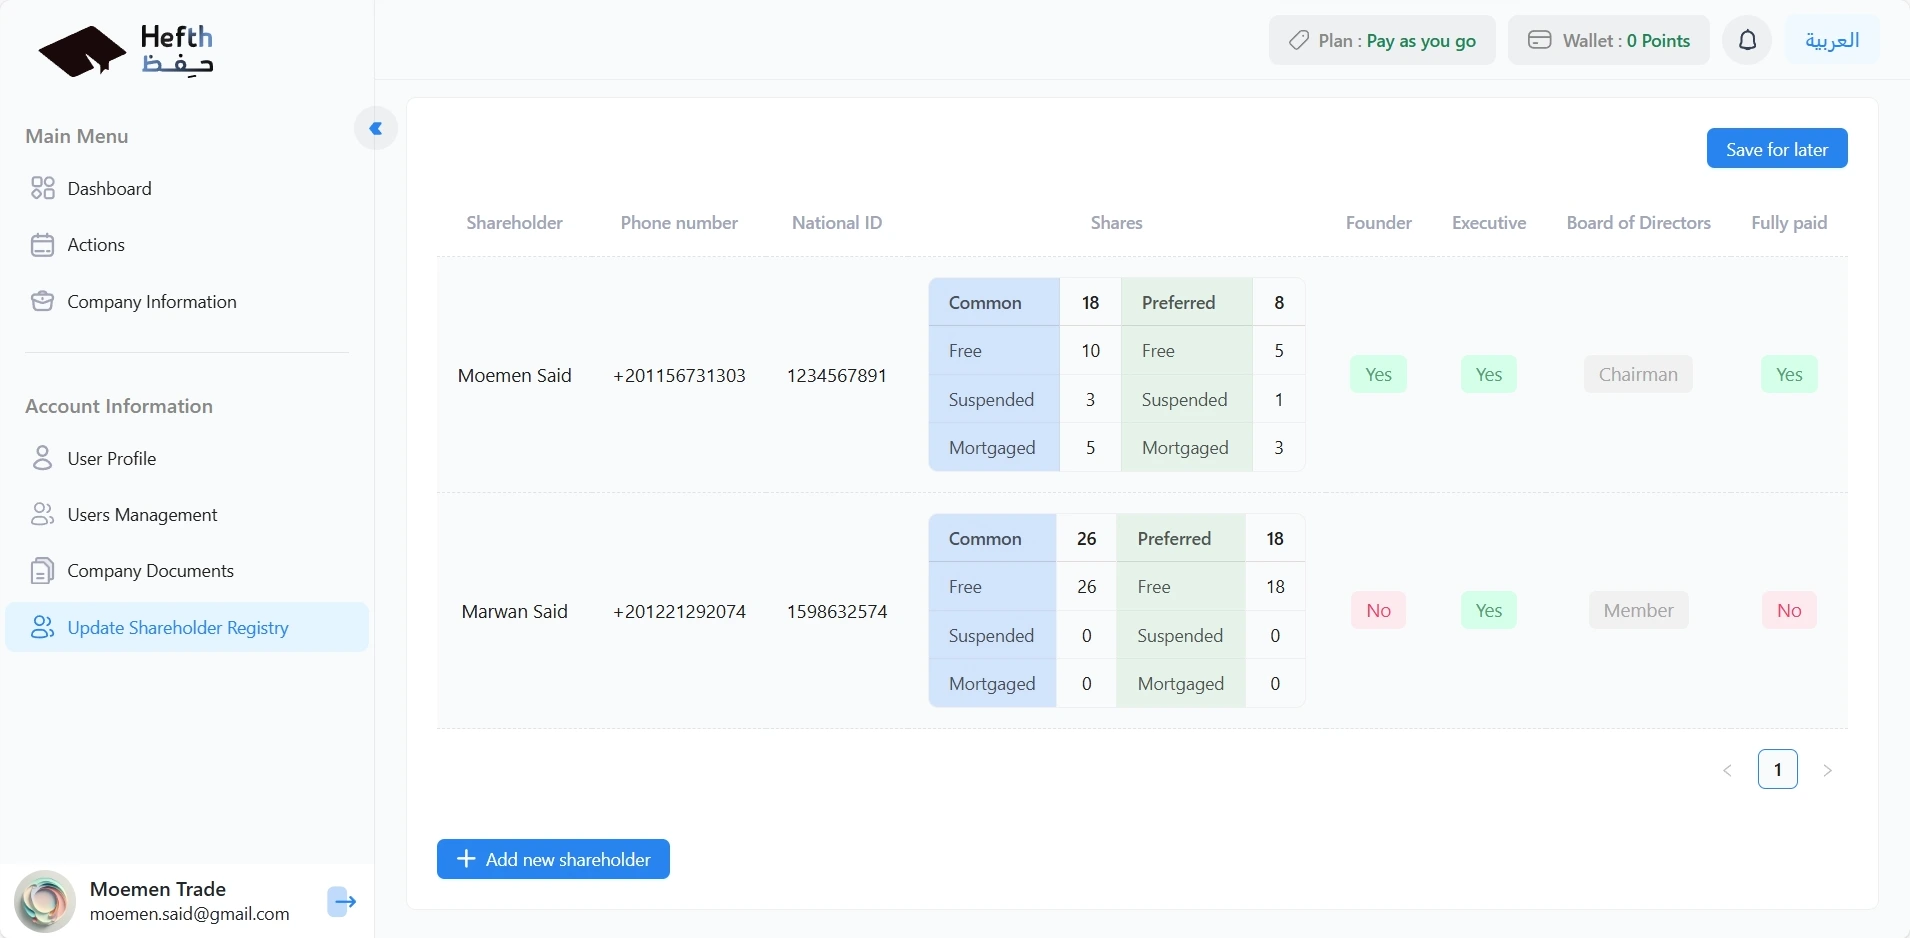
Task: Go to previous page arrow
Action: pyautogui.click(x=1727, y=770)
